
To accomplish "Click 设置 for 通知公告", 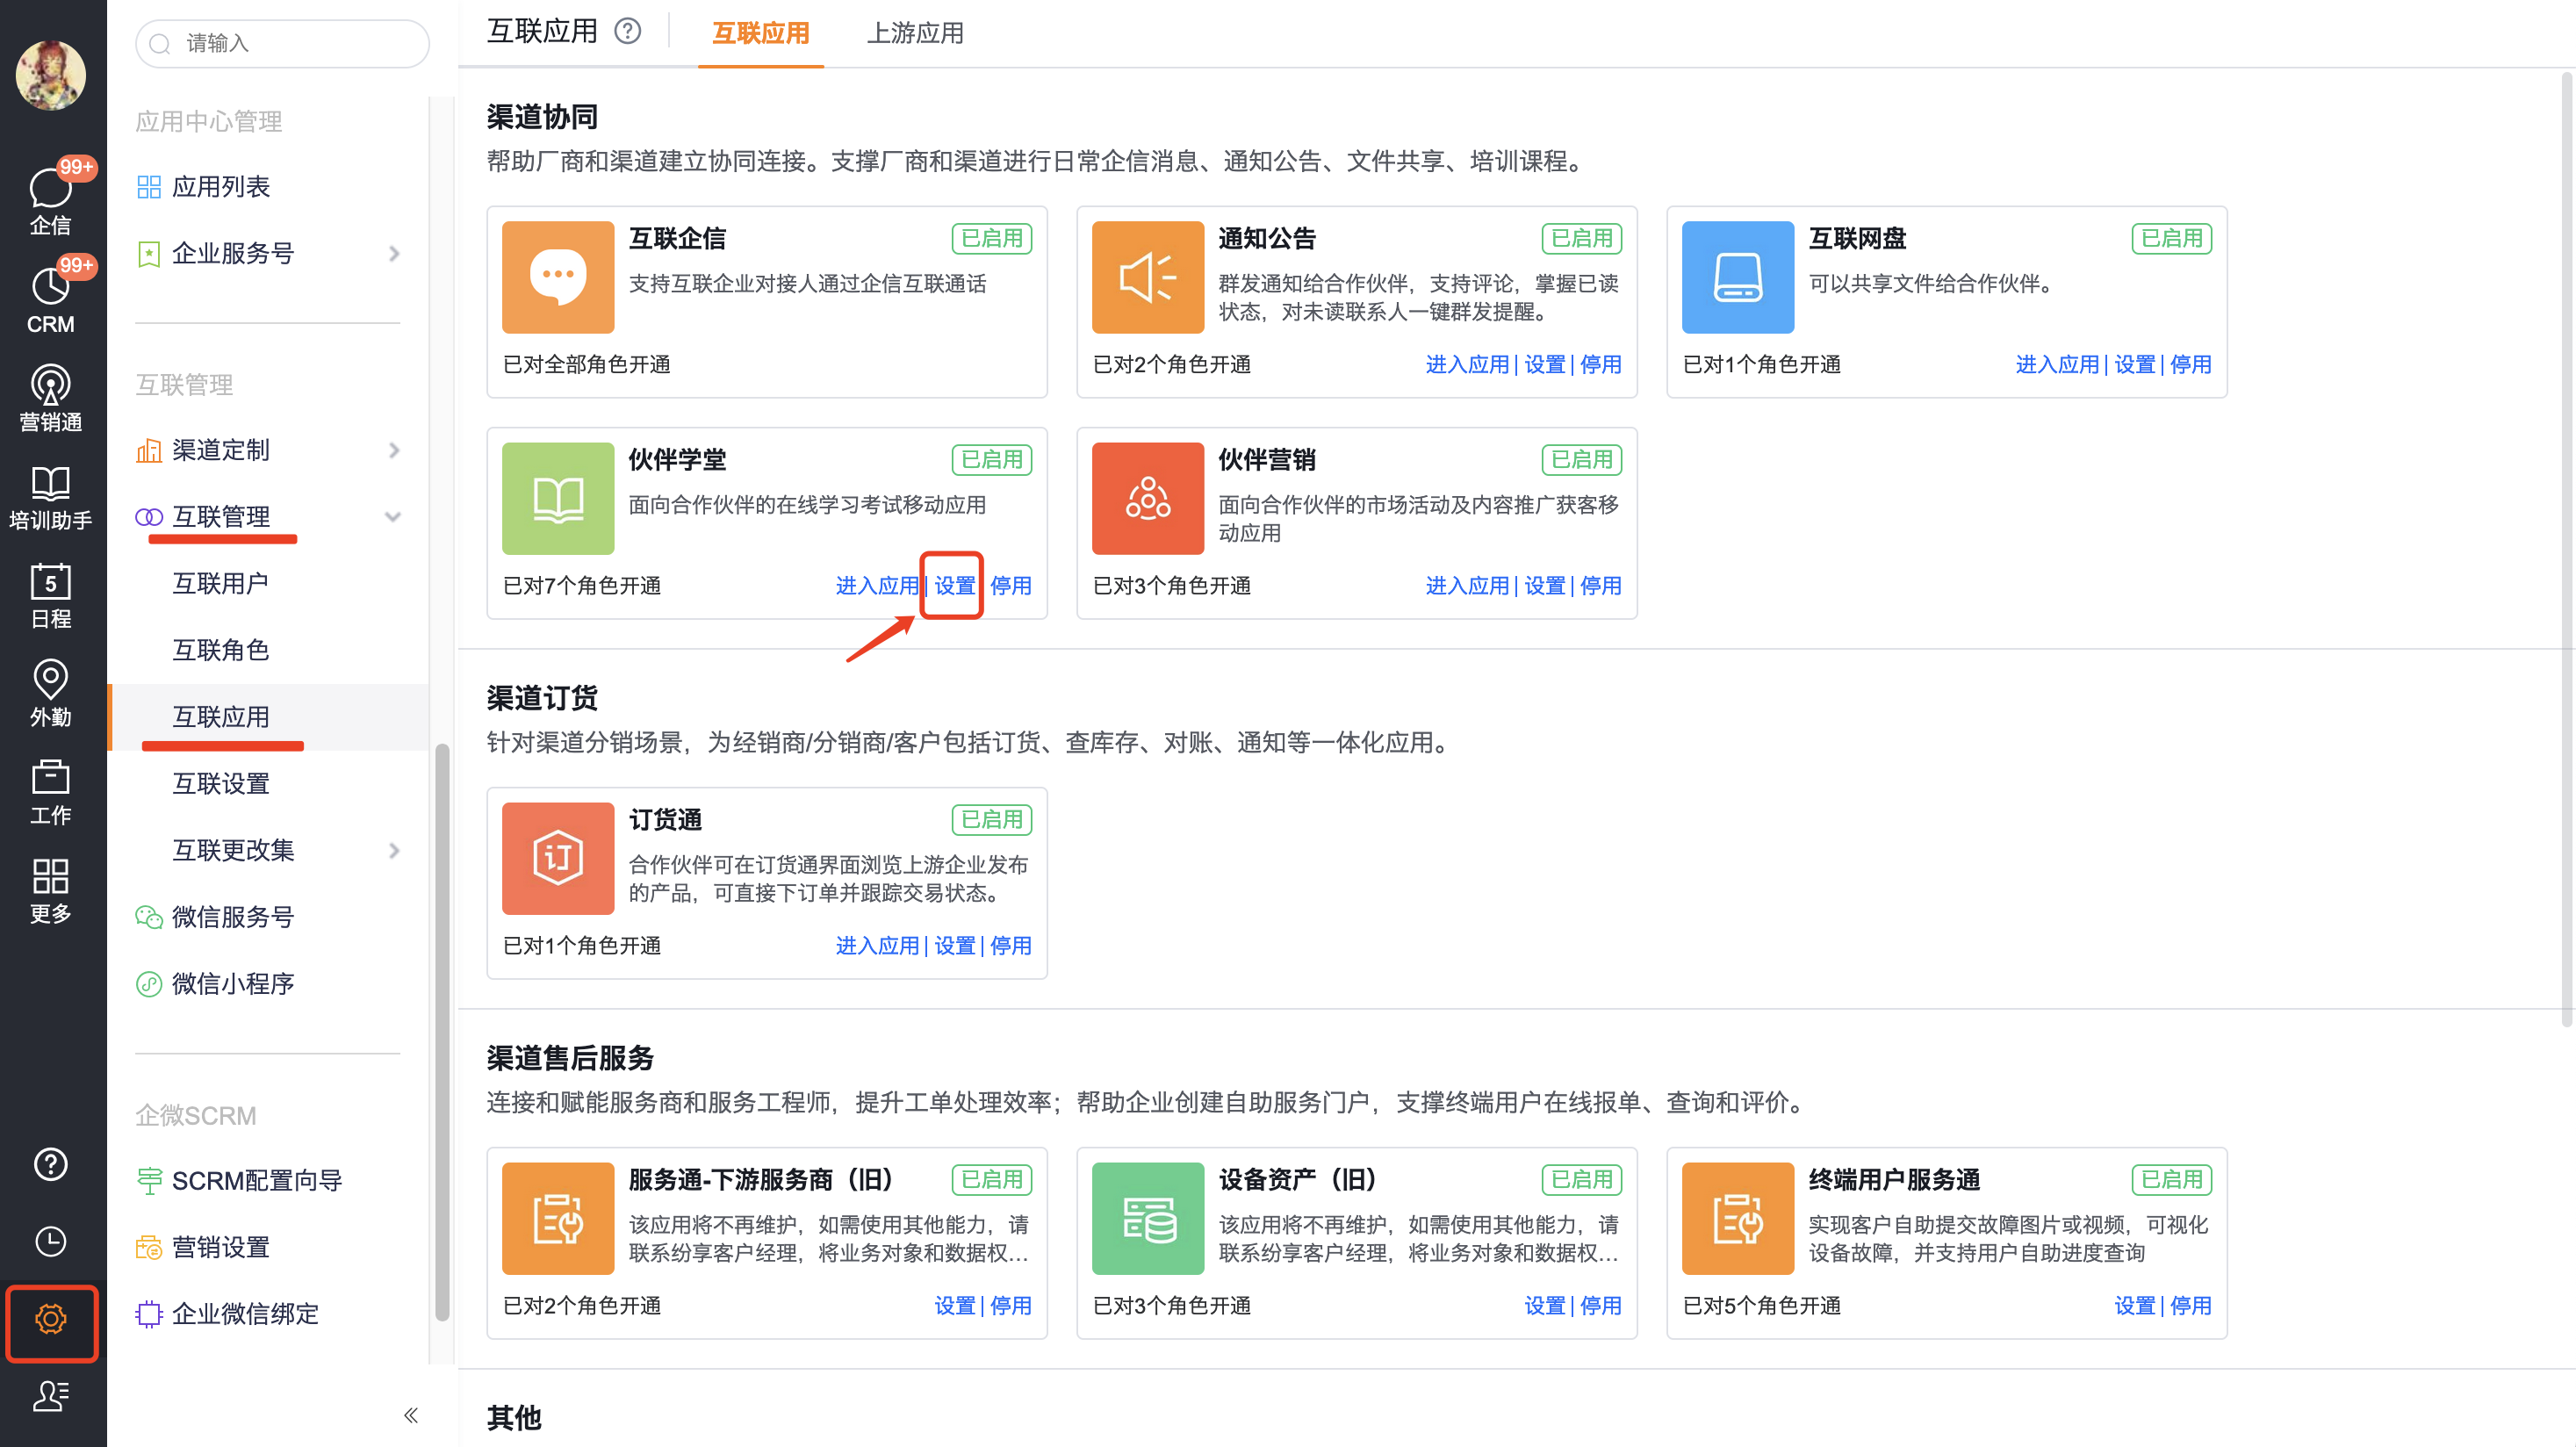I will click(1545, 364).
